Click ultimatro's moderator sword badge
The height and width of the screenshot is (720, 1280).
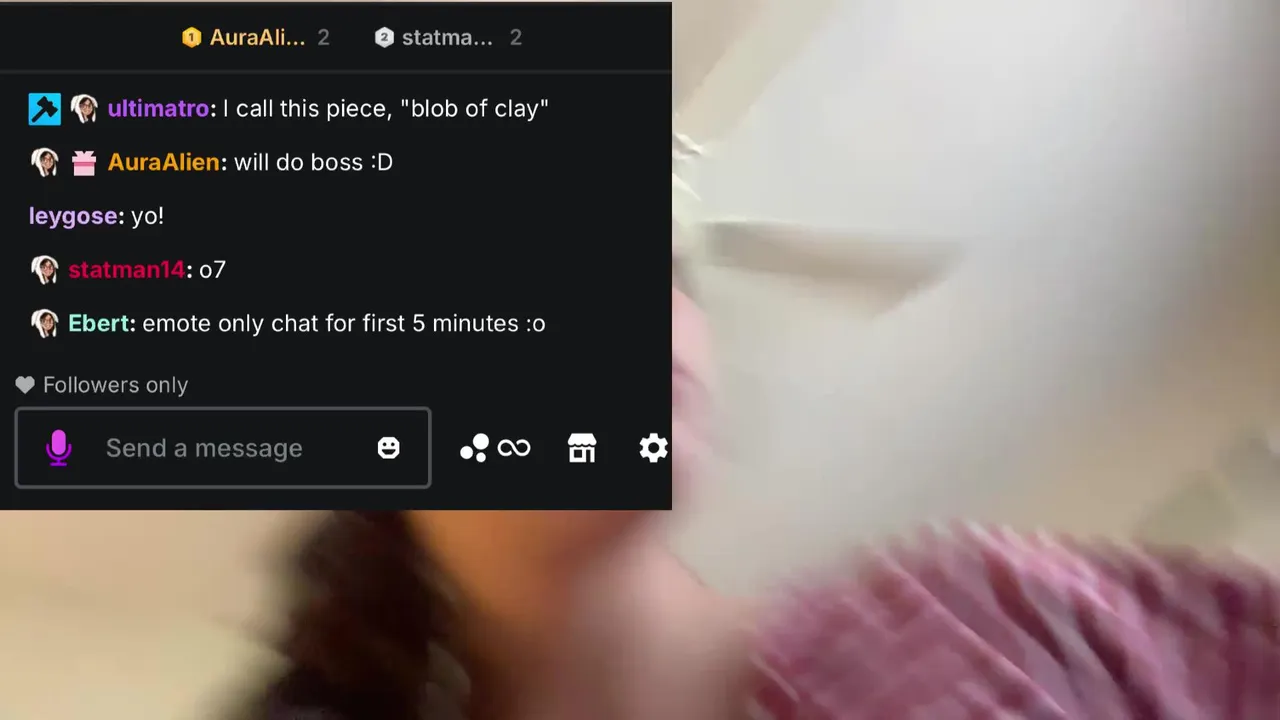coord(45,109)
